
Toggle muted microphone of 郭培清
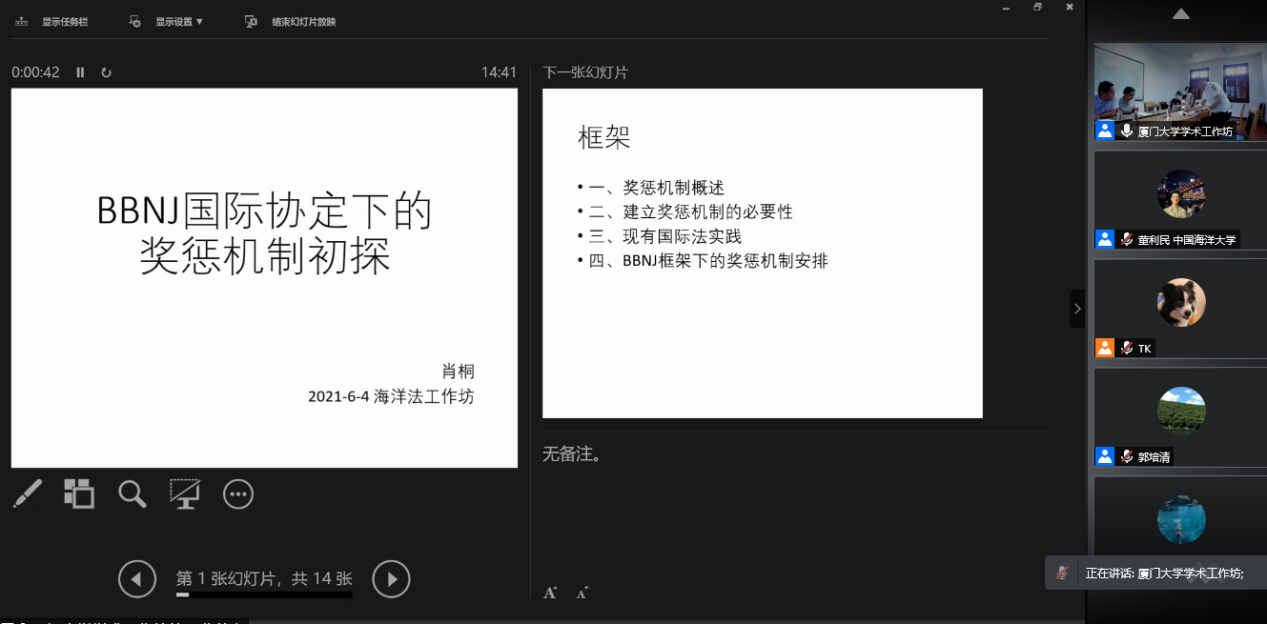(1127, 456)
